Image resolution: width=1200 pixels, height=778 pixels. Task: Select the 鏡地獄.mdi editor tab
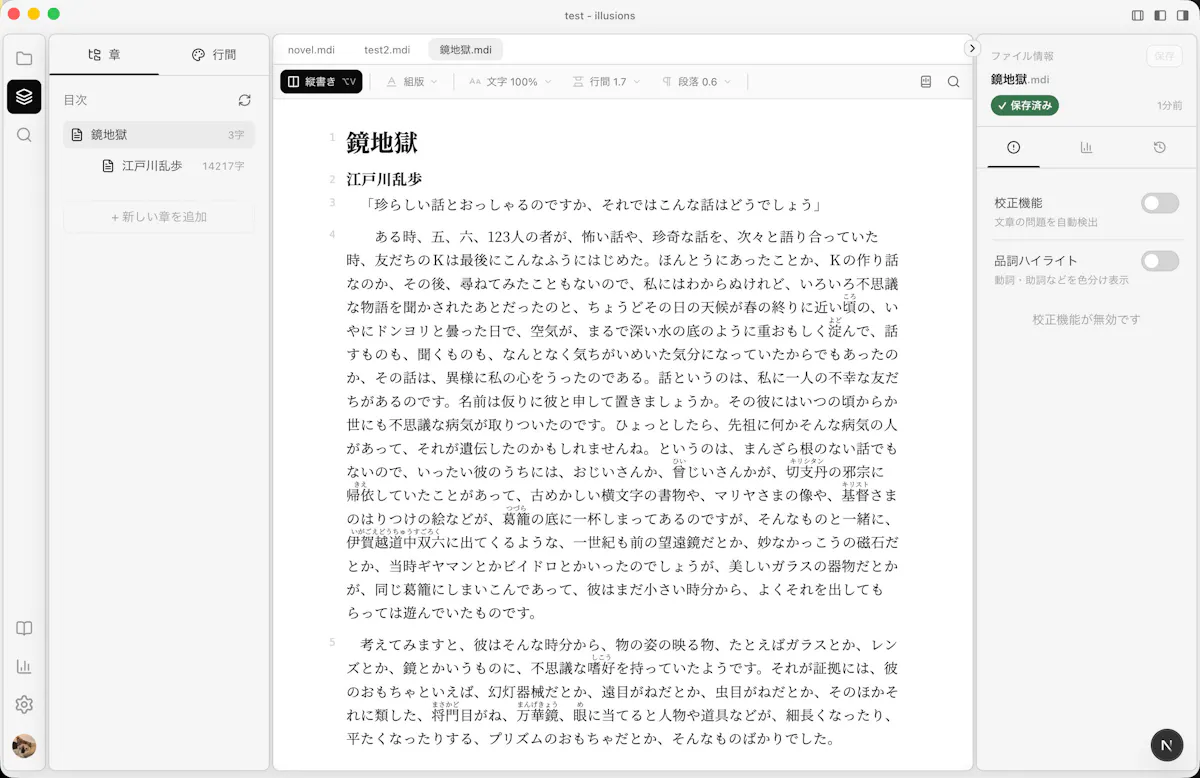click(x=466, y=49)
